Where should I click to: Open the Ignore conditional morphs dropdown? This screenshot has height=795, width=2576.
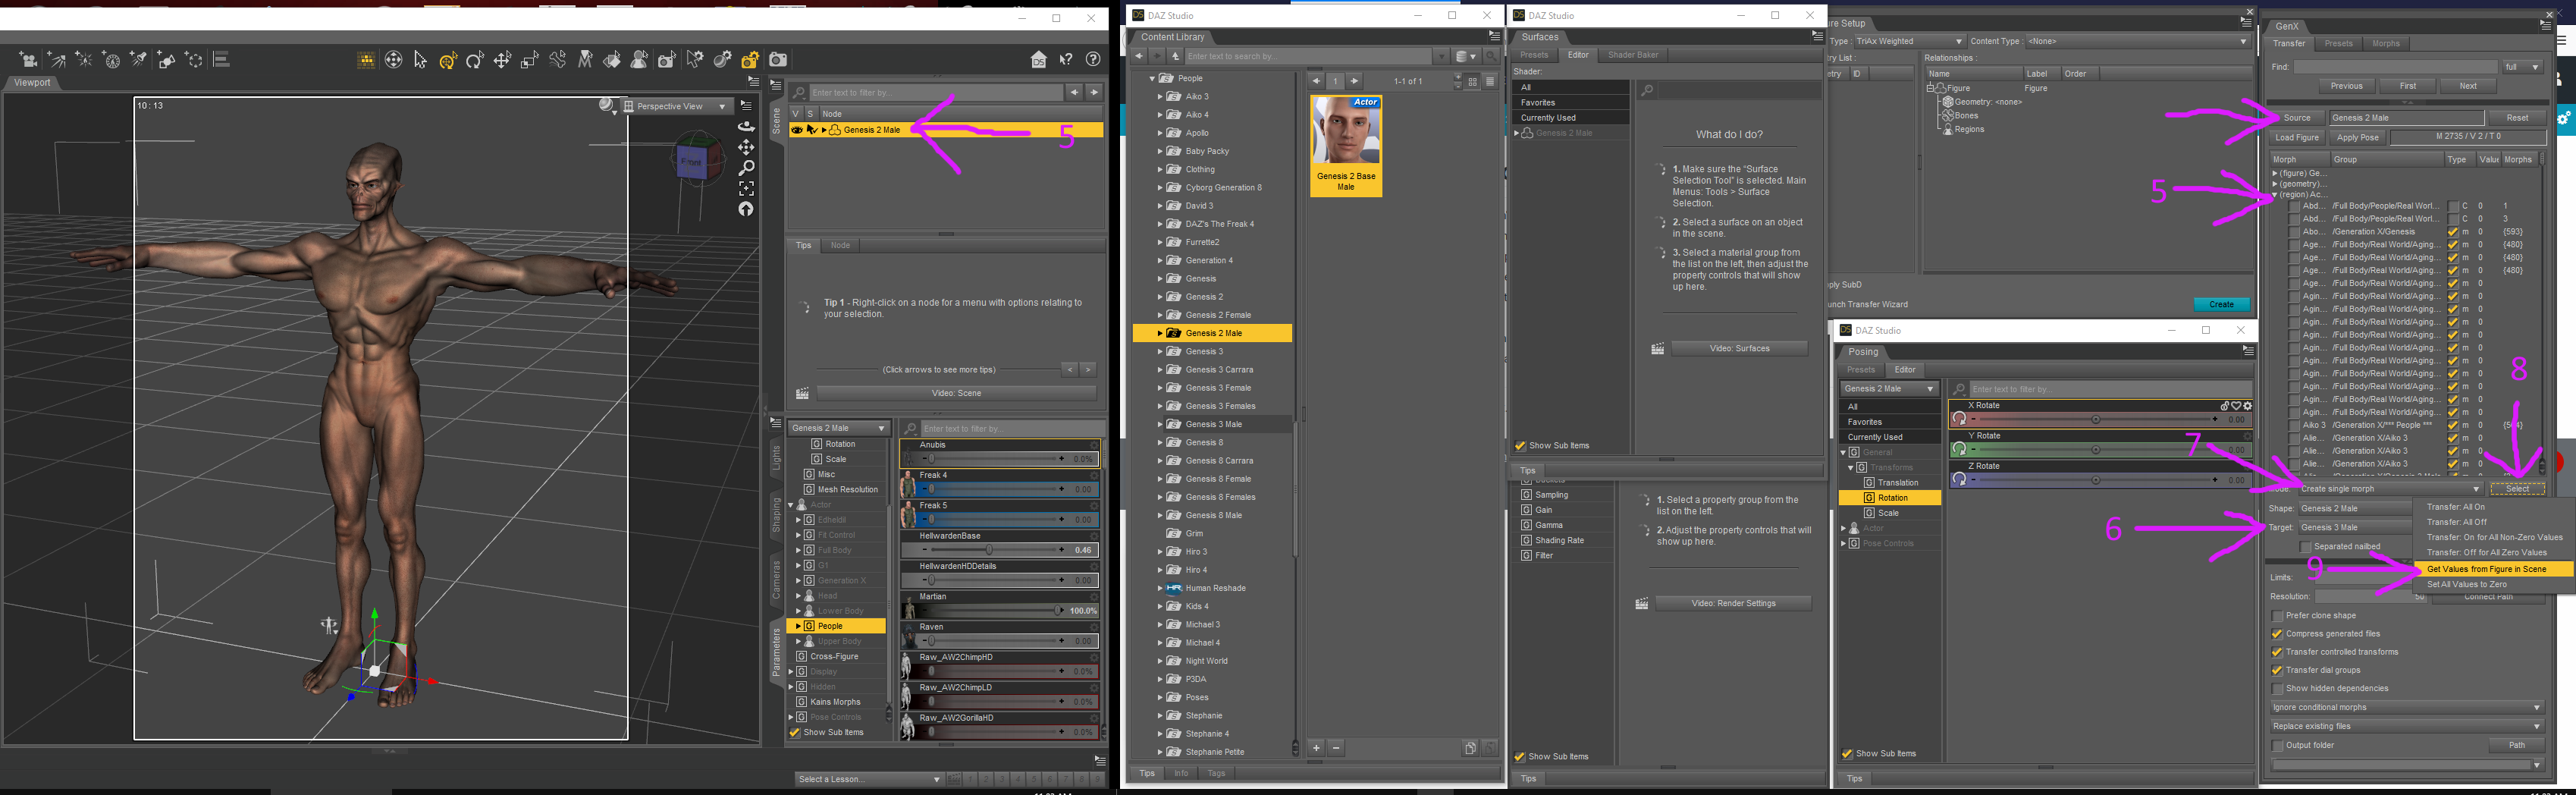2406,708
